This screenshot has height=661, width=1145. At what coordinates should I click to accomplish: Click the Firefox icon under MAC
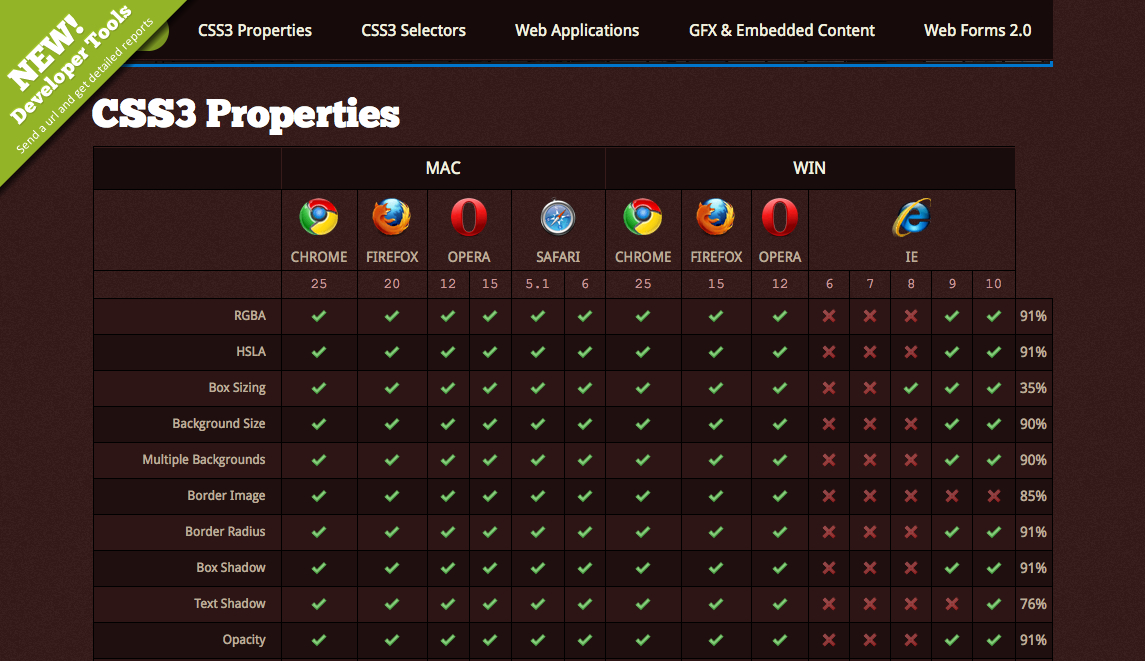pyautogui.click(x=391, y=216)
